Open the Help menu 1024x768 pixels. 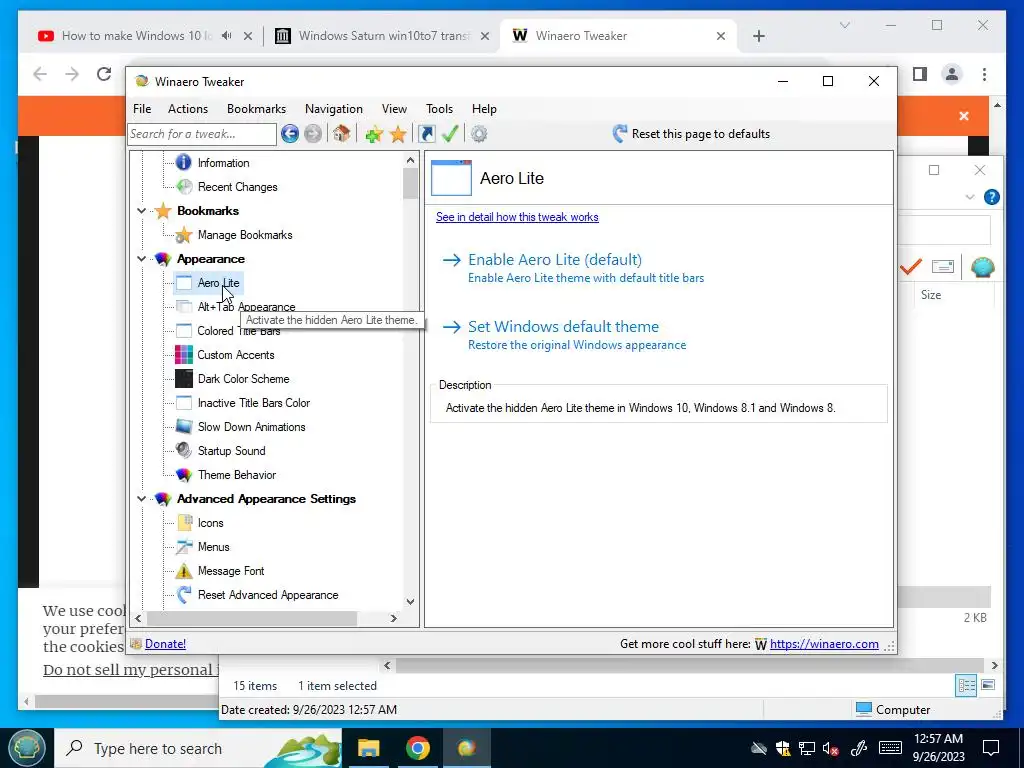tap(484, 109)
